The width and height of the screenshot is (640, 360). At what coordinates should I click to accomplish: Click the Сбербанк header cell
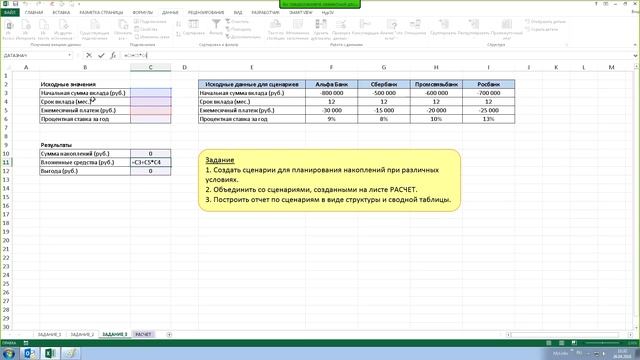384,84
